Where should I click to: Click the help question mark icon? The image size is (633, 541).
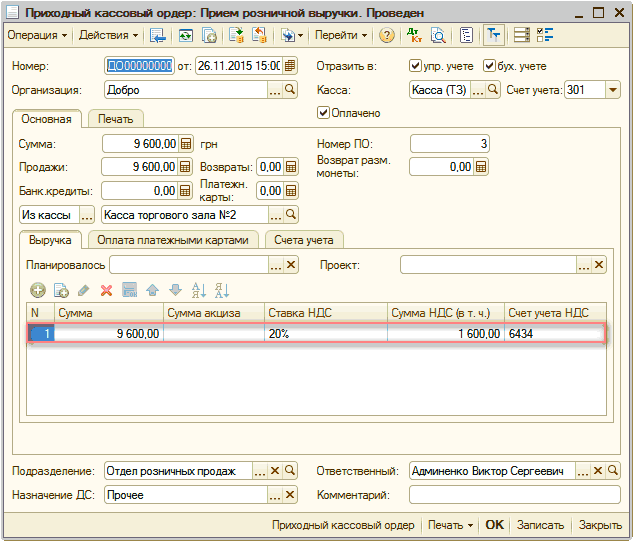(387, 36)
